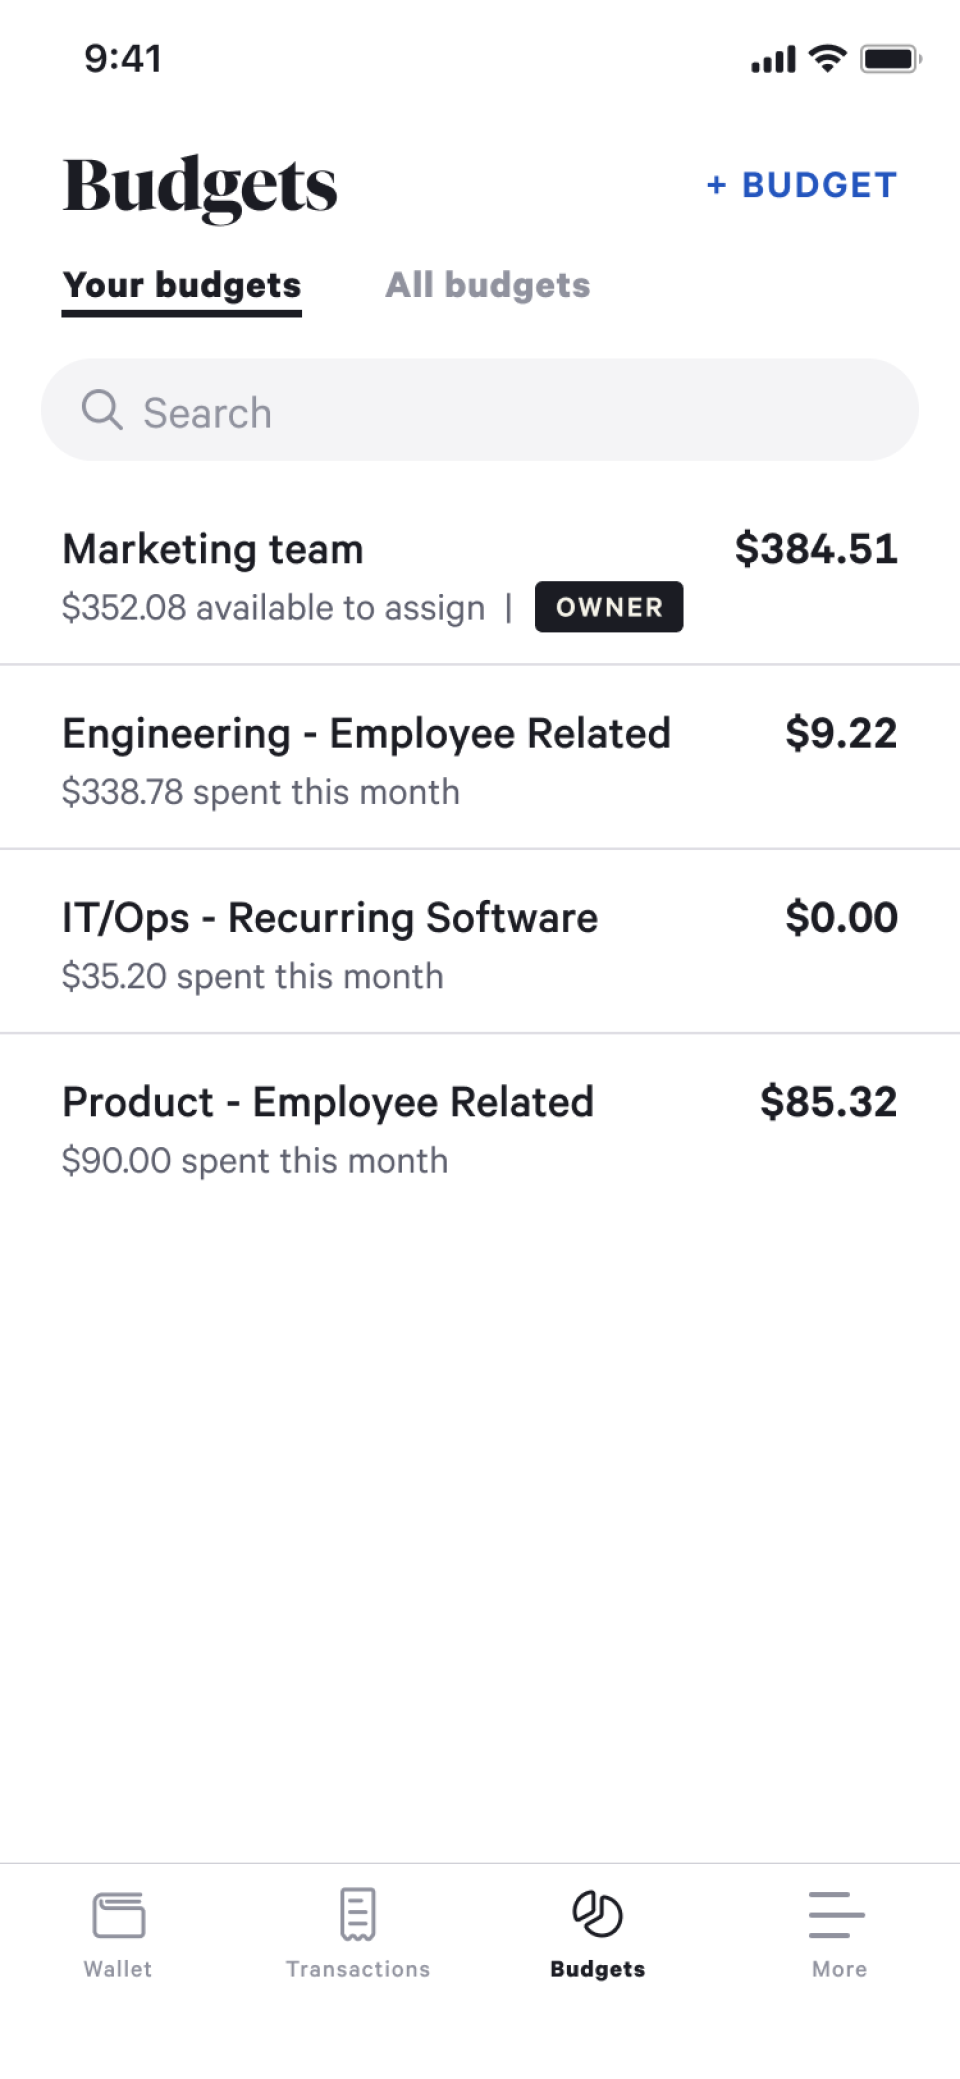Add a new budget with + BUDGET

802,185
